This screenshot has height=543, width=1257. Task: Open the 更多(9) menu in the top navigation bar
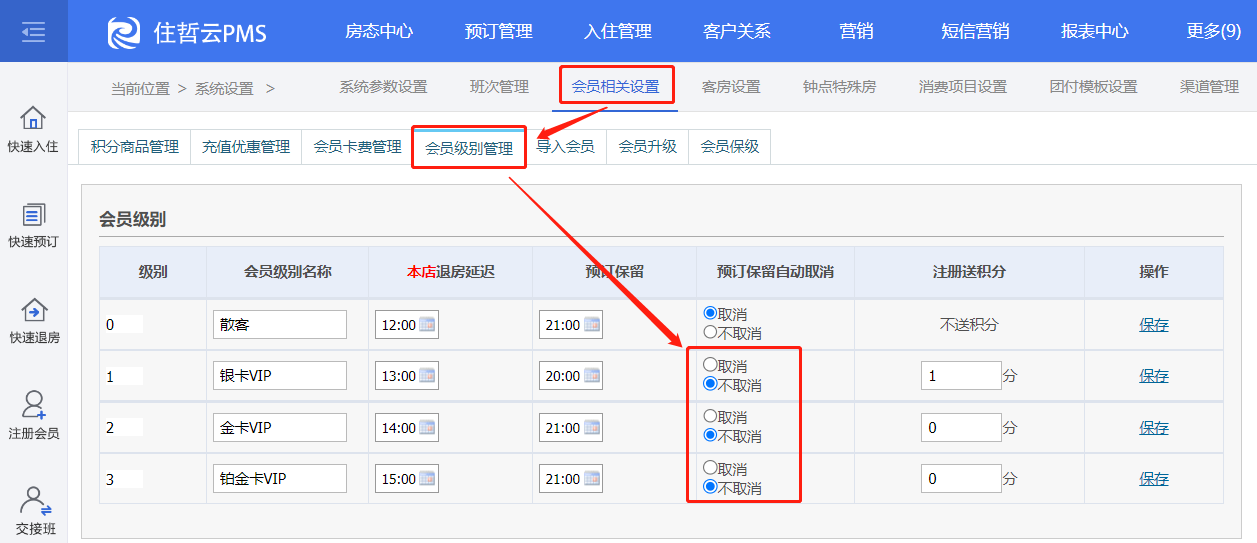(x=1214, y=31)
